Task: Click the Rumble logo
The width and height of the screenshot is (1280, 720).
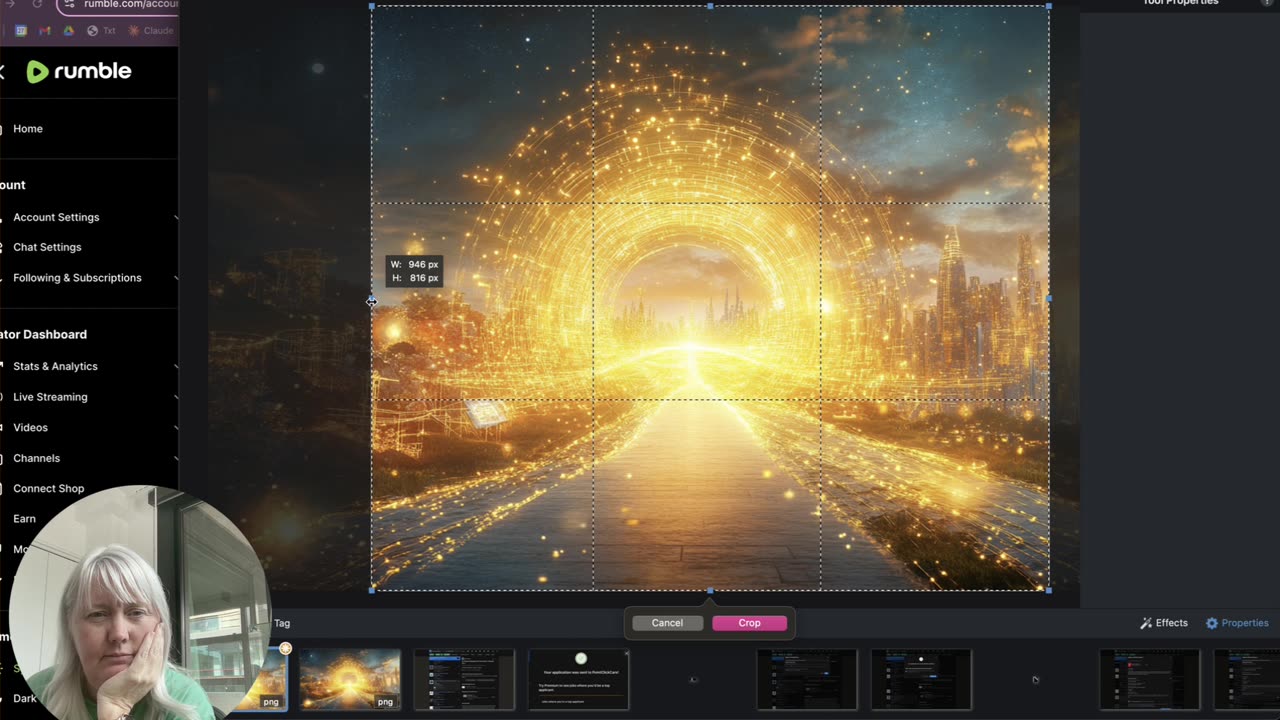Action: click(78, 71)
